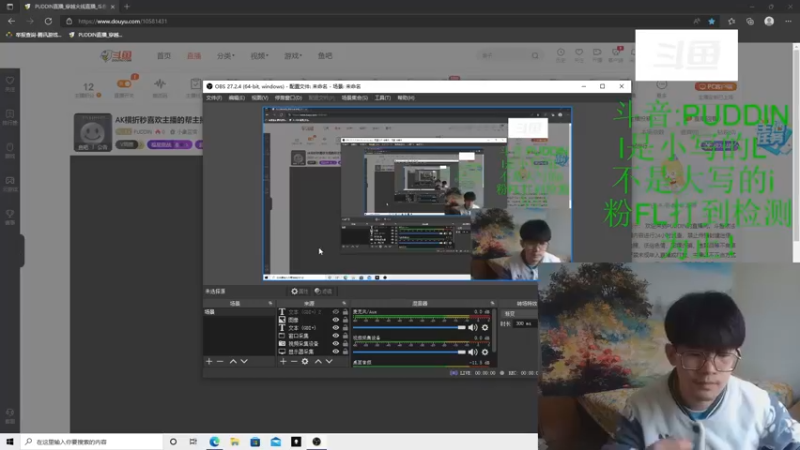Select the 场景 scene item in list
This screenshot has width=800, height=450.
pos(239,312)
